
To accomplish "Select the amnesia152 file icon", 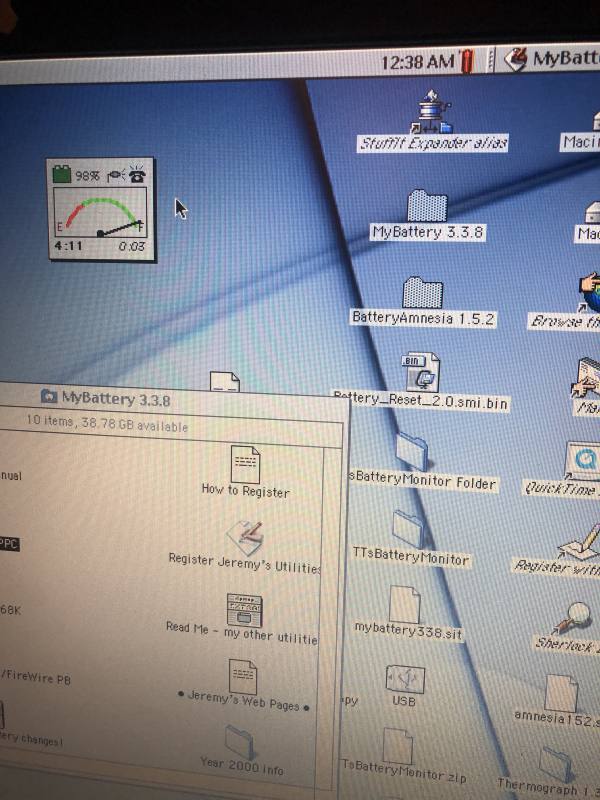I will click(560, 693).
